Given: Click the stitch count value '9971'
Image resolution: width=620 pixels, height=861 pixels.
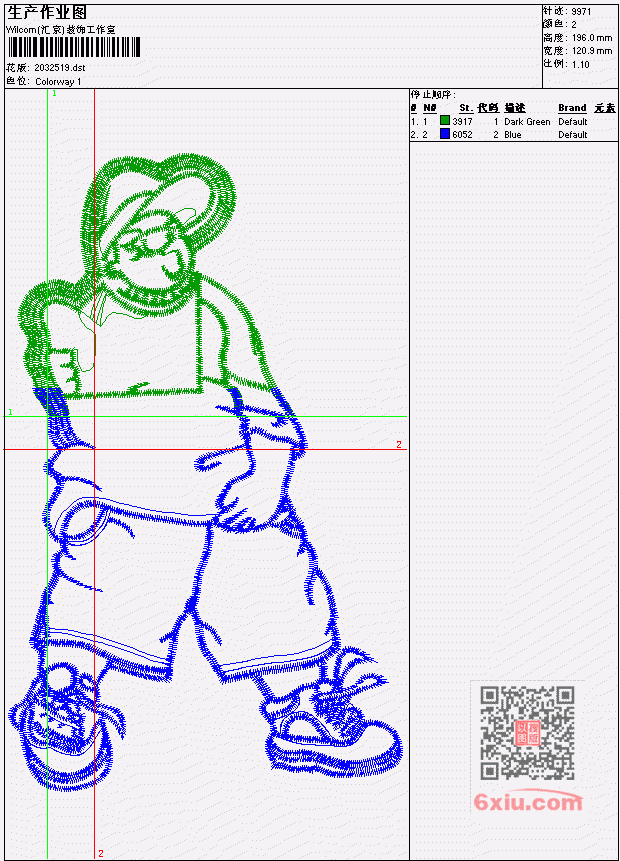Looking at the screenshot, I should point(581,11).
